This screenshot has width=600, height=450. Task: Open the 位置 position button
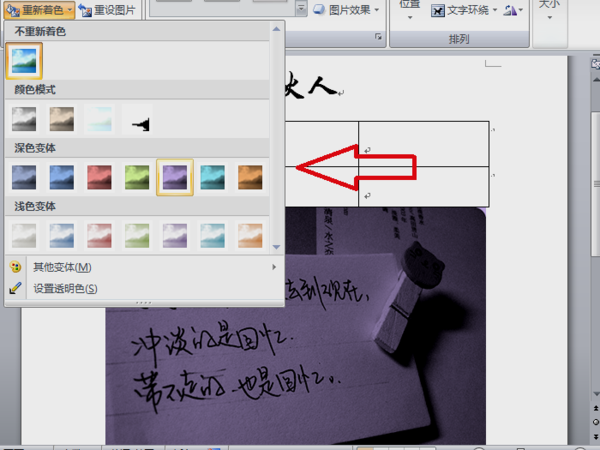coord(410,9)
